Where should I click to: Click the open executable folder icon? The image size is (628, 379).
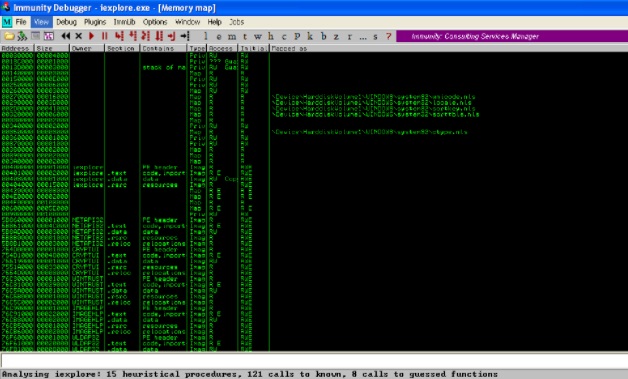click(x=9, y=36)
